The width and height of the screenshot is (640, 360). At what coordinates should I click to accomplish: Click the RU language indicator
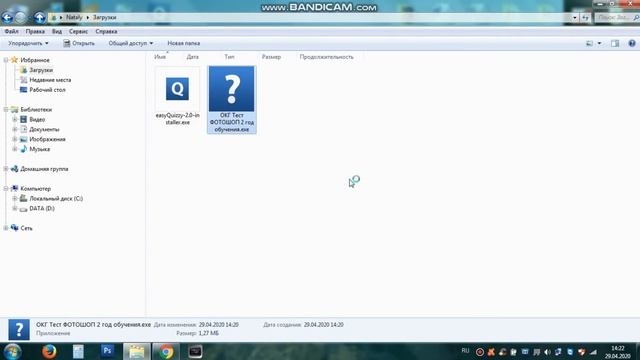click(x=465, y=351)
